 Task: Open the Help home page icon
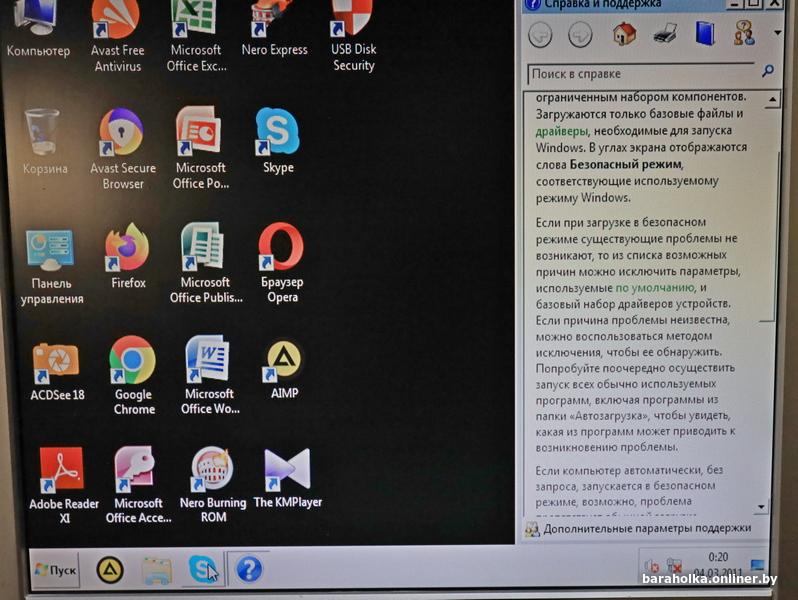pos(624,34)
